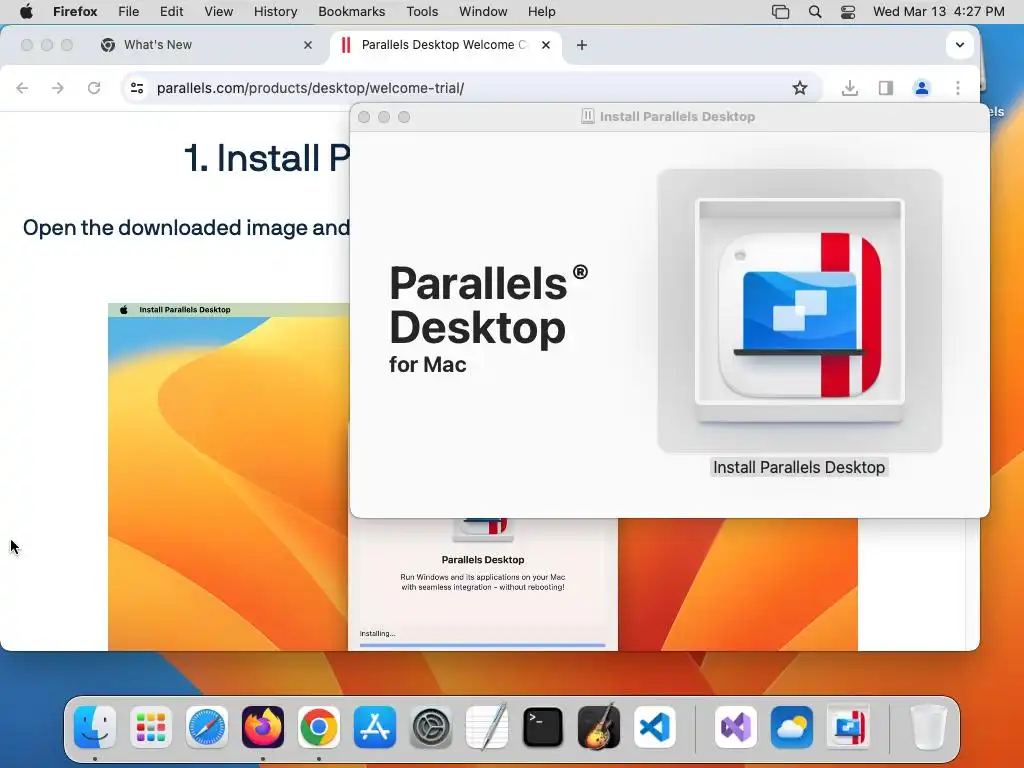Open the File menu

click(x=128, y=12)
